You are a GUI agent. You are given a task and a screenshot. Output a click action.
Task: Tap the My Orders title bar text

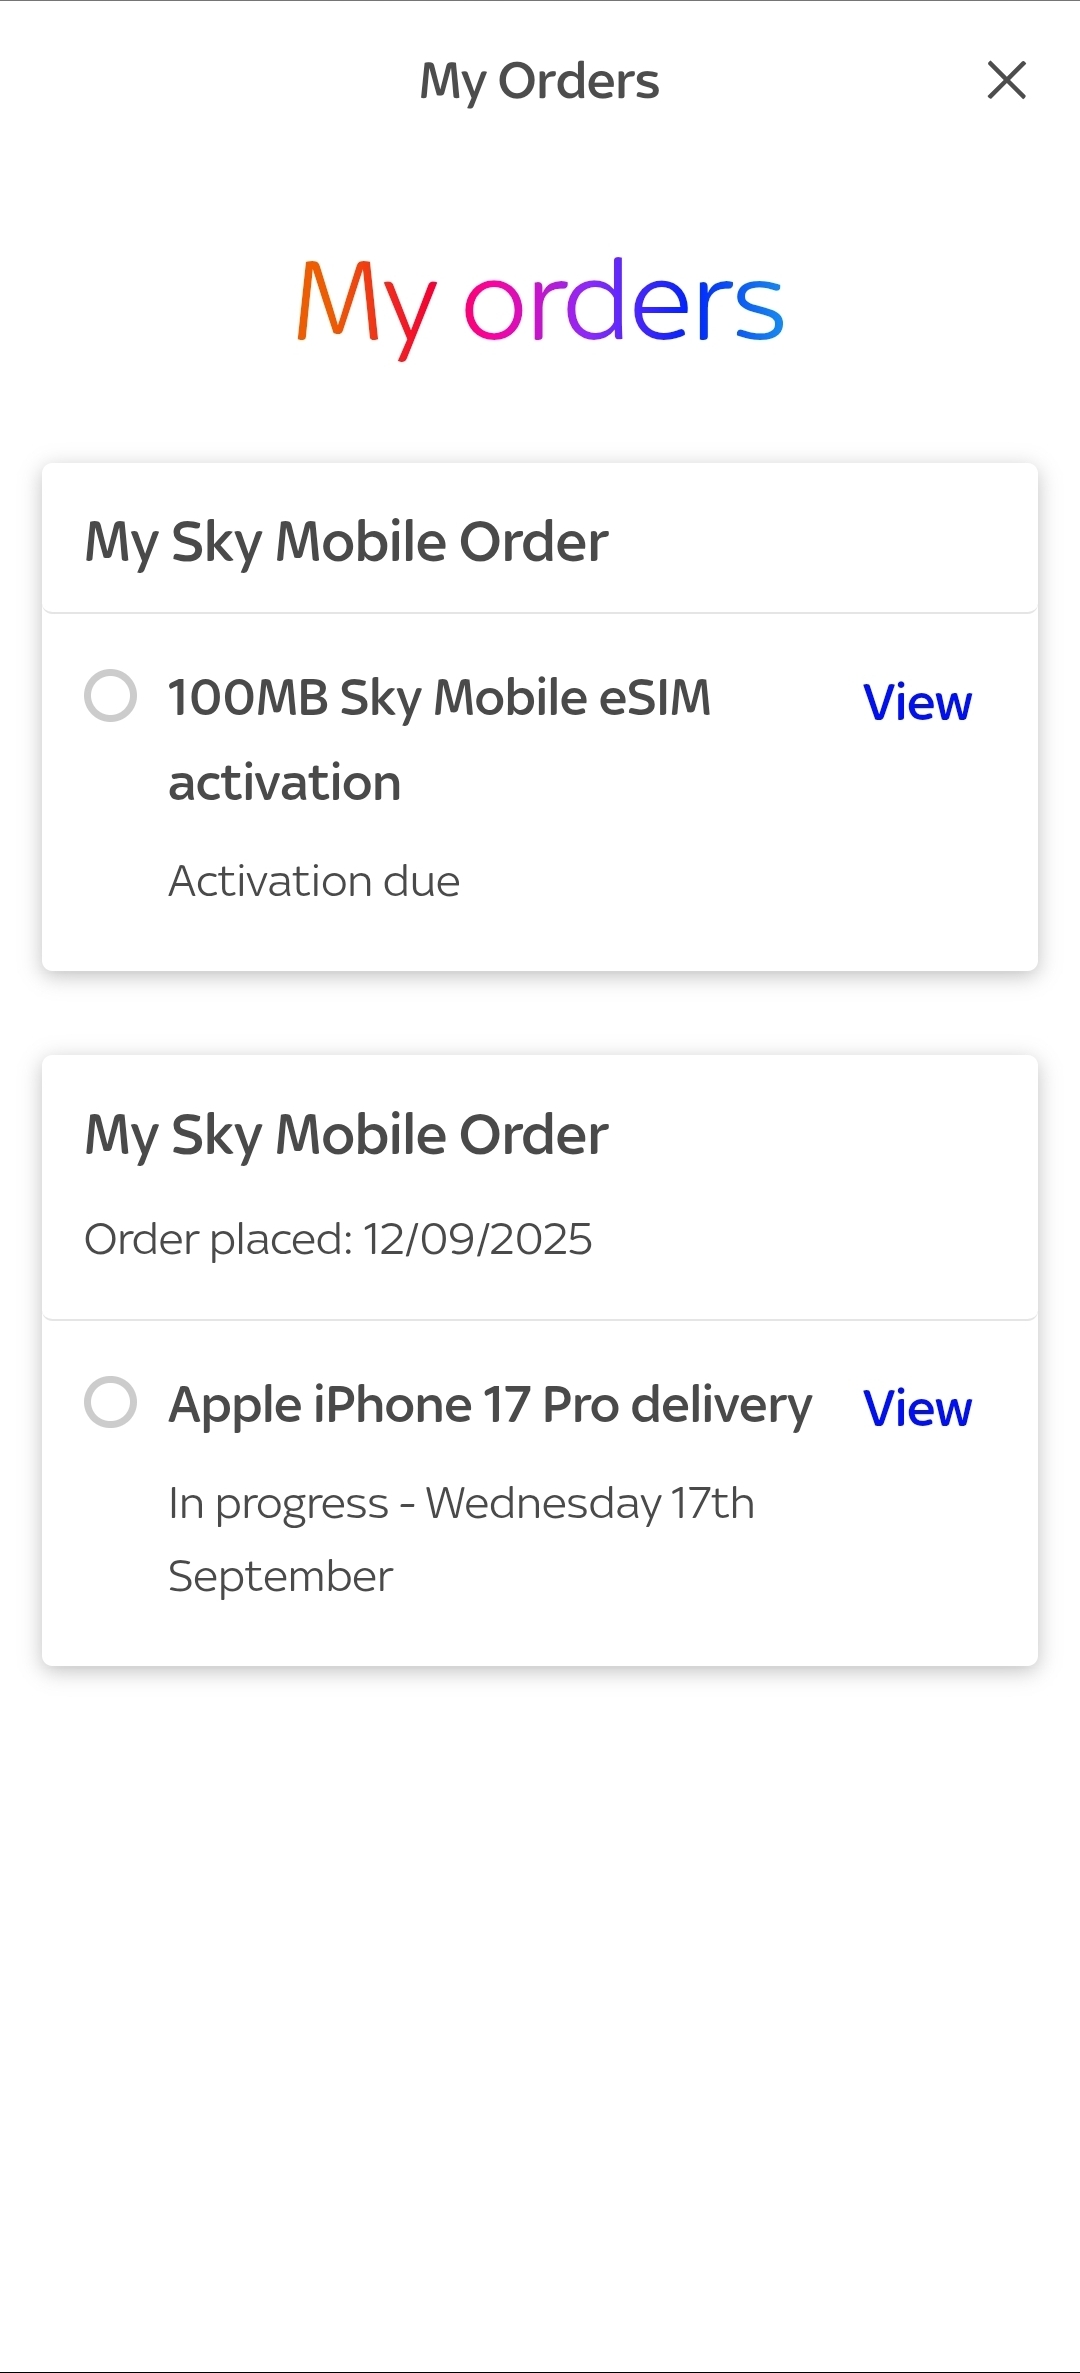[x=539, y=81]
